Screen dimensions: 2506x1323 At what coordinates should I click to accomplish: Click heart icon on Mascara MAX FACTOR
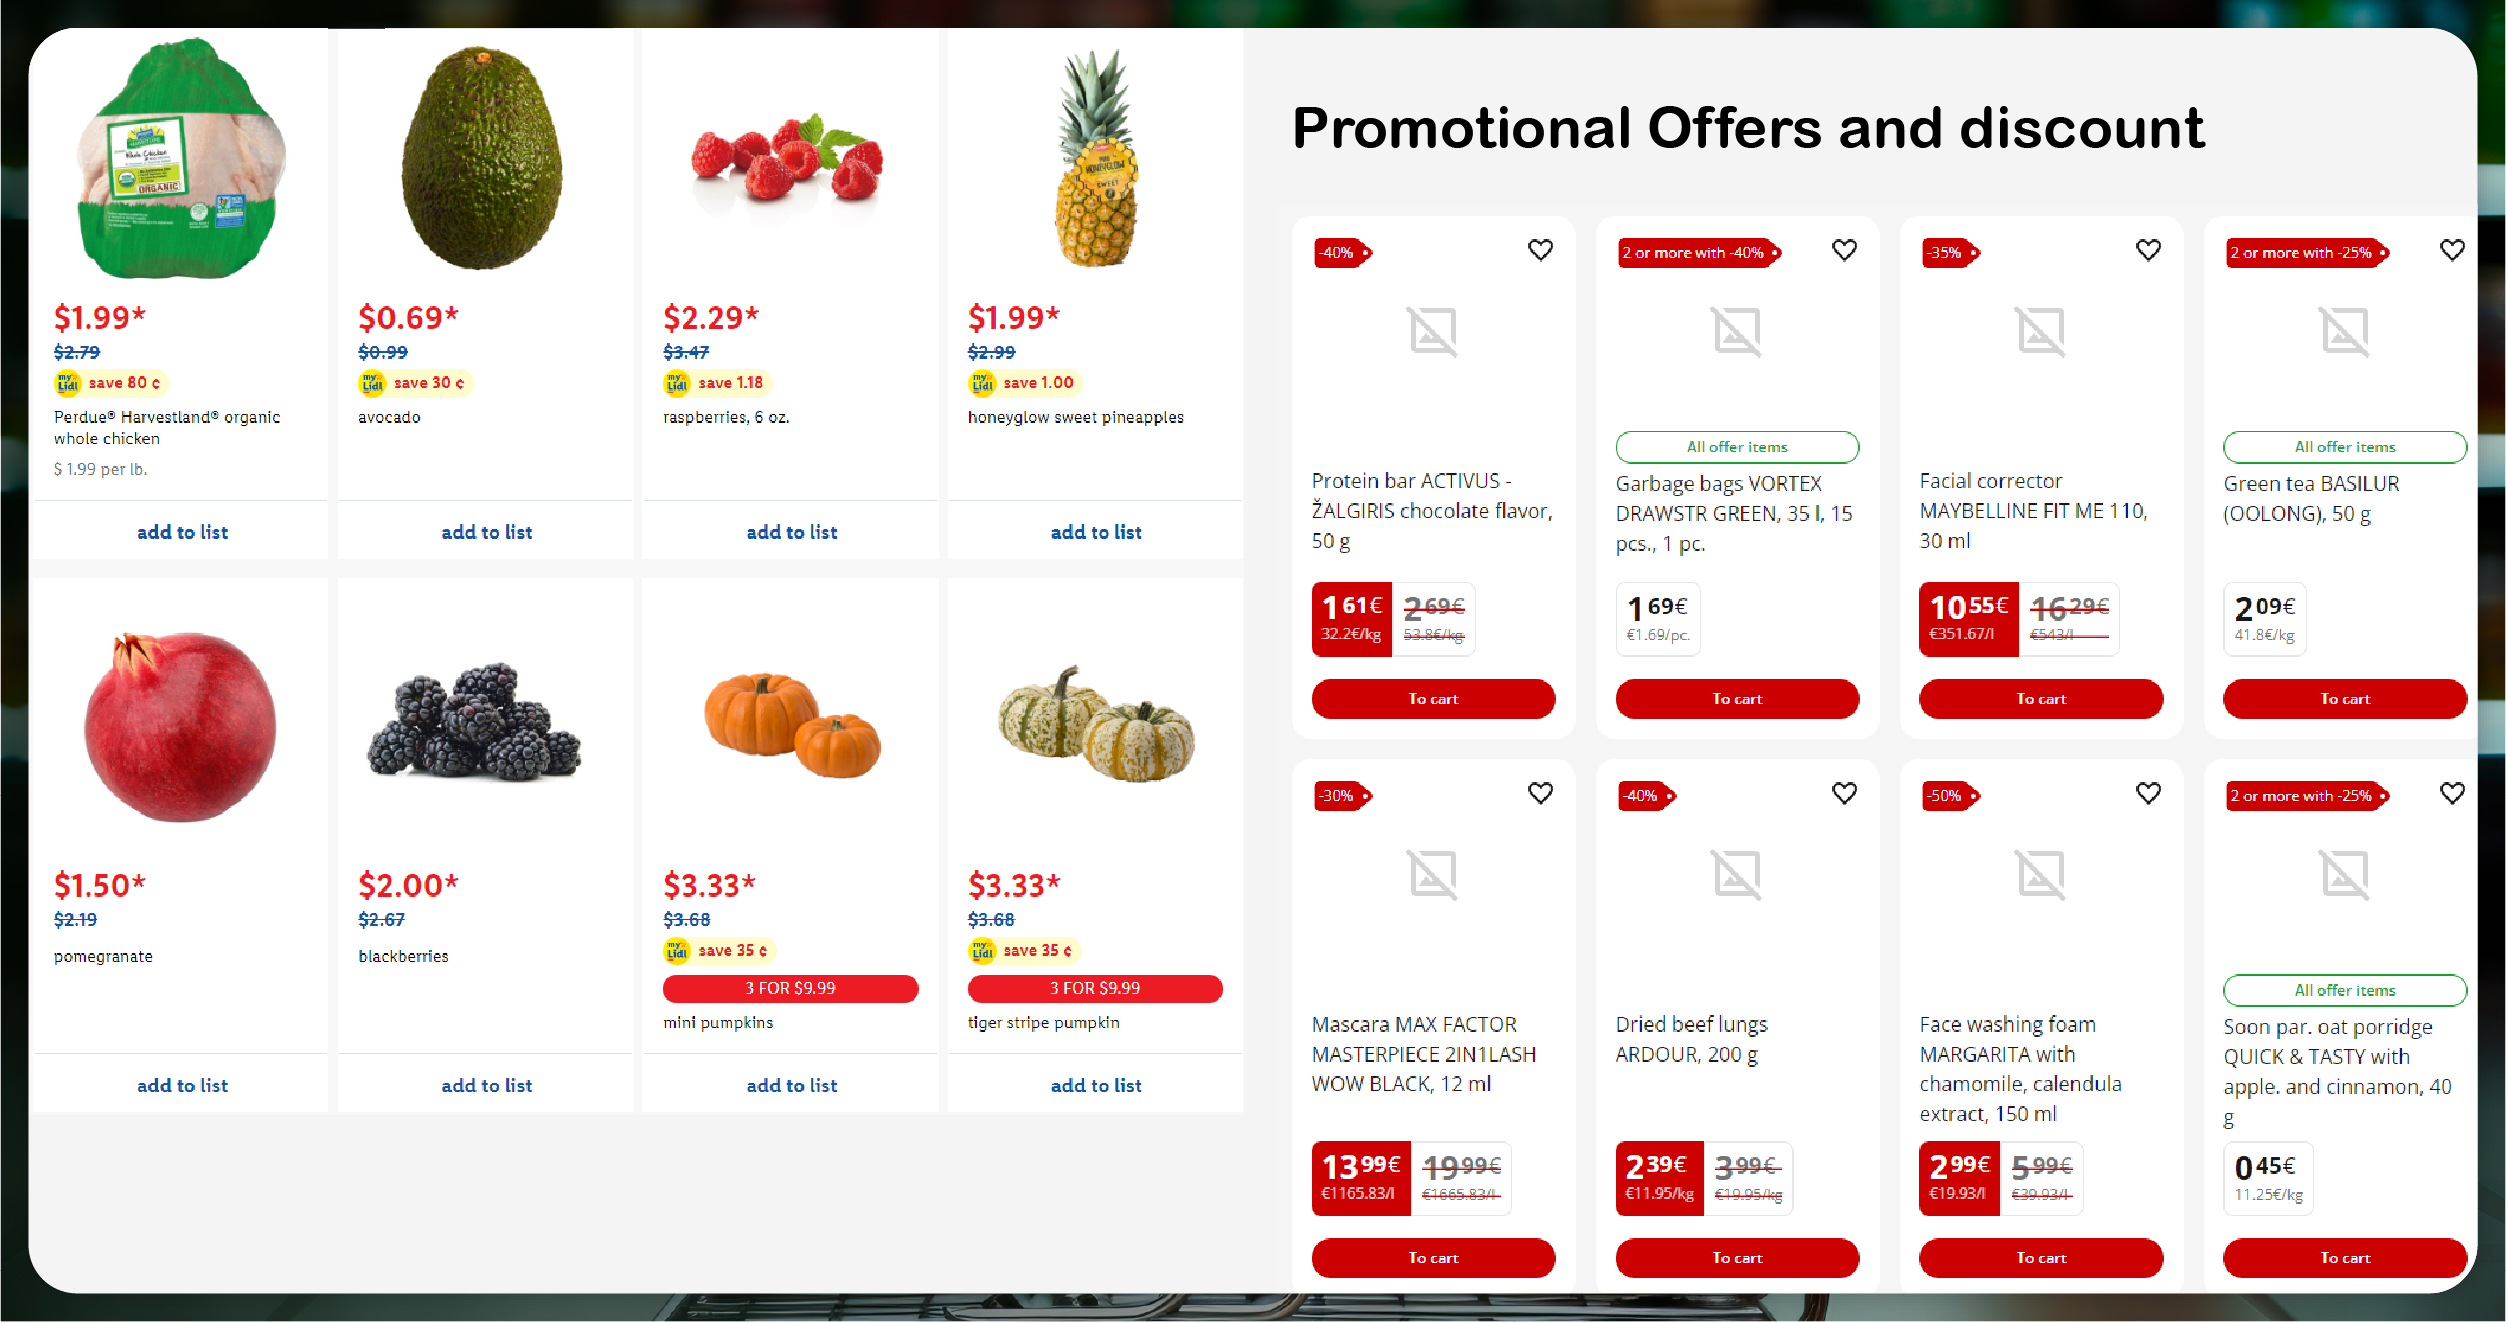[1540, 793]
